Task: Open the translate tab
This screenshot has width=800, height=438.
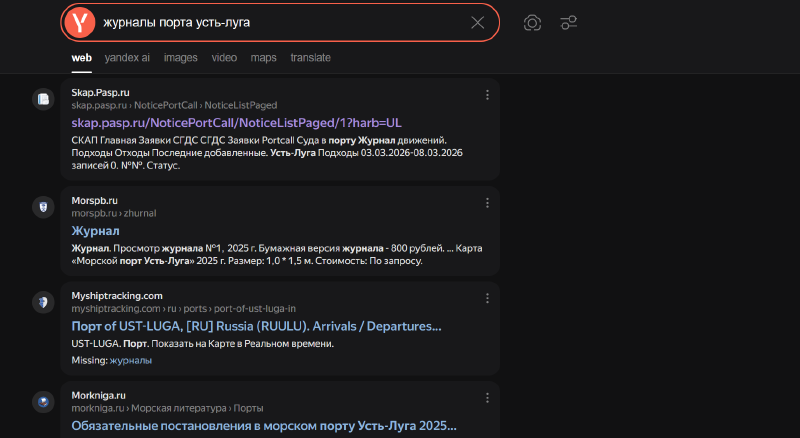Action: pos(310,58)
